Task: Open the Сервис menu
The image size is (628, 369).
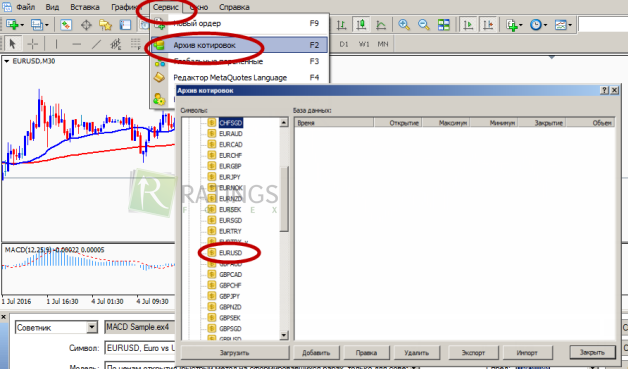Action: (x=166, y=7)
